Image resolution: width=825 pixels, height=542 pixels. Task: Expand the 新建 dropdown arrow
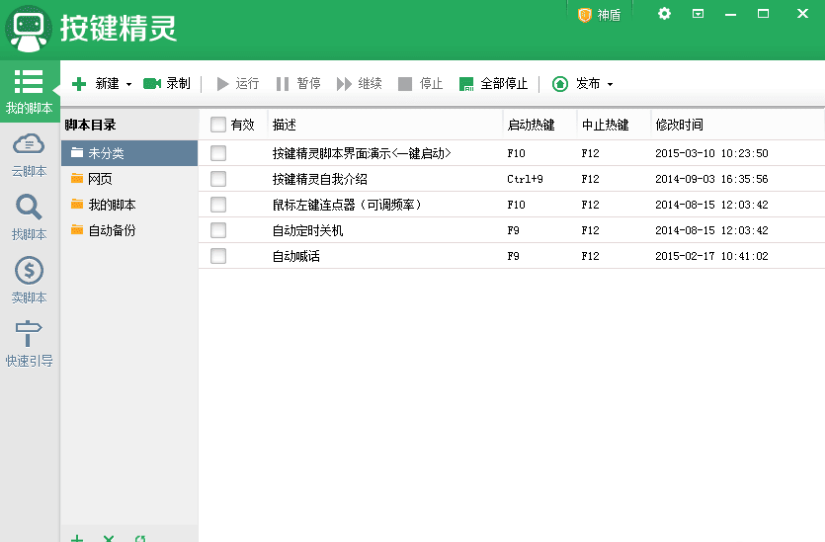(x=129, y=85)
